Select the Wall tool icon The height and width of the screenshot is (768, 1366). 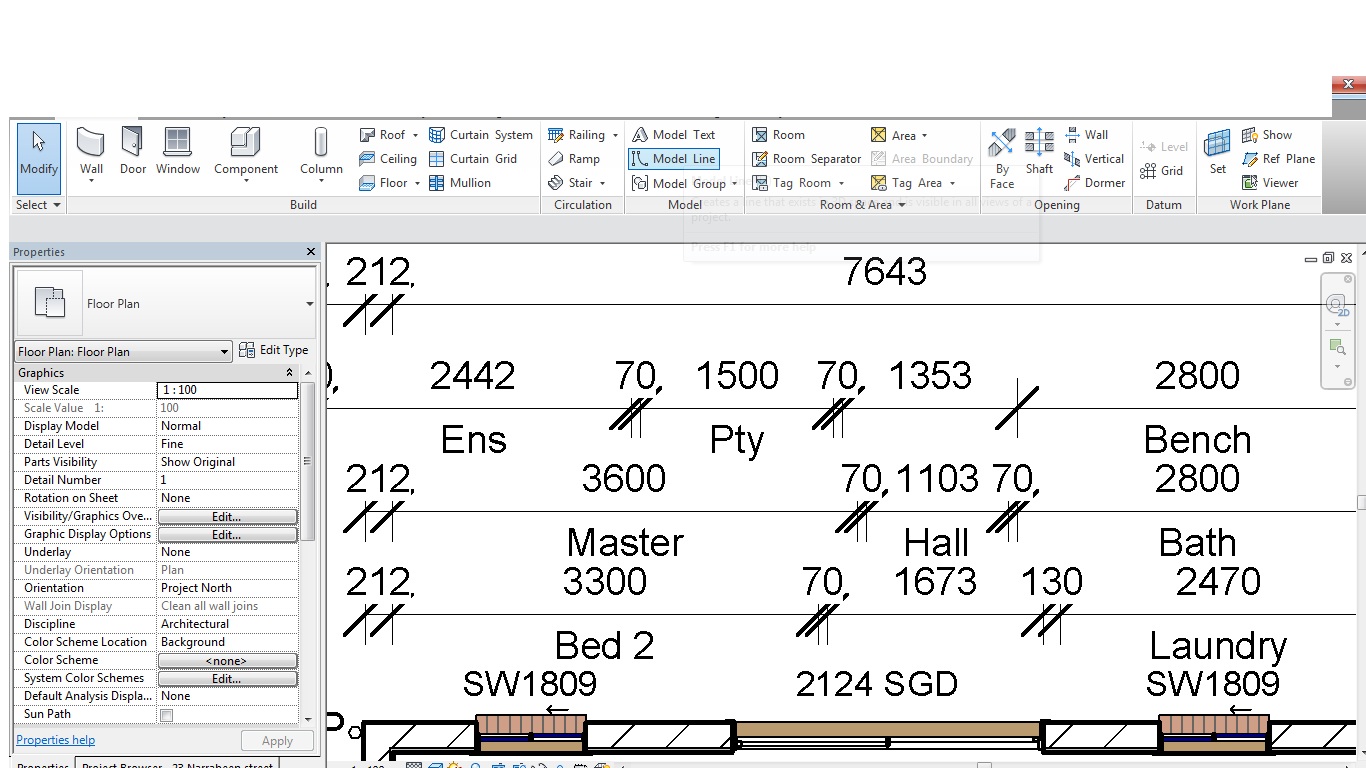(x=91, y=143)
